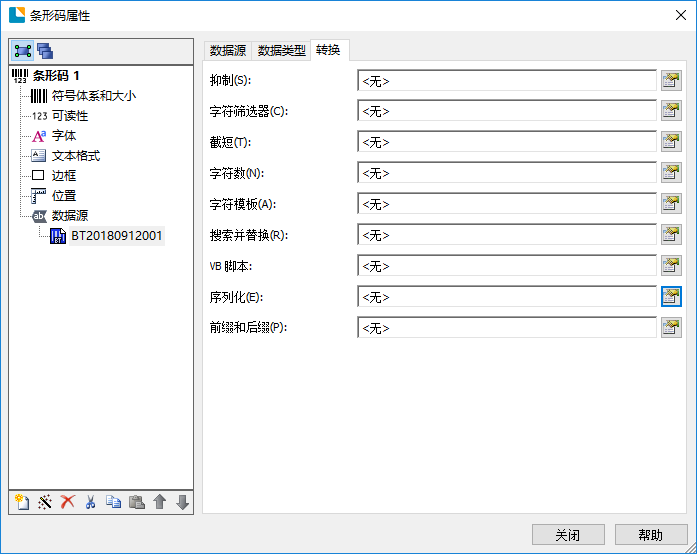This screenshot has height=554, width=697.
Task: Open the 抑制 edit button
Action: [x=671, y=80]
